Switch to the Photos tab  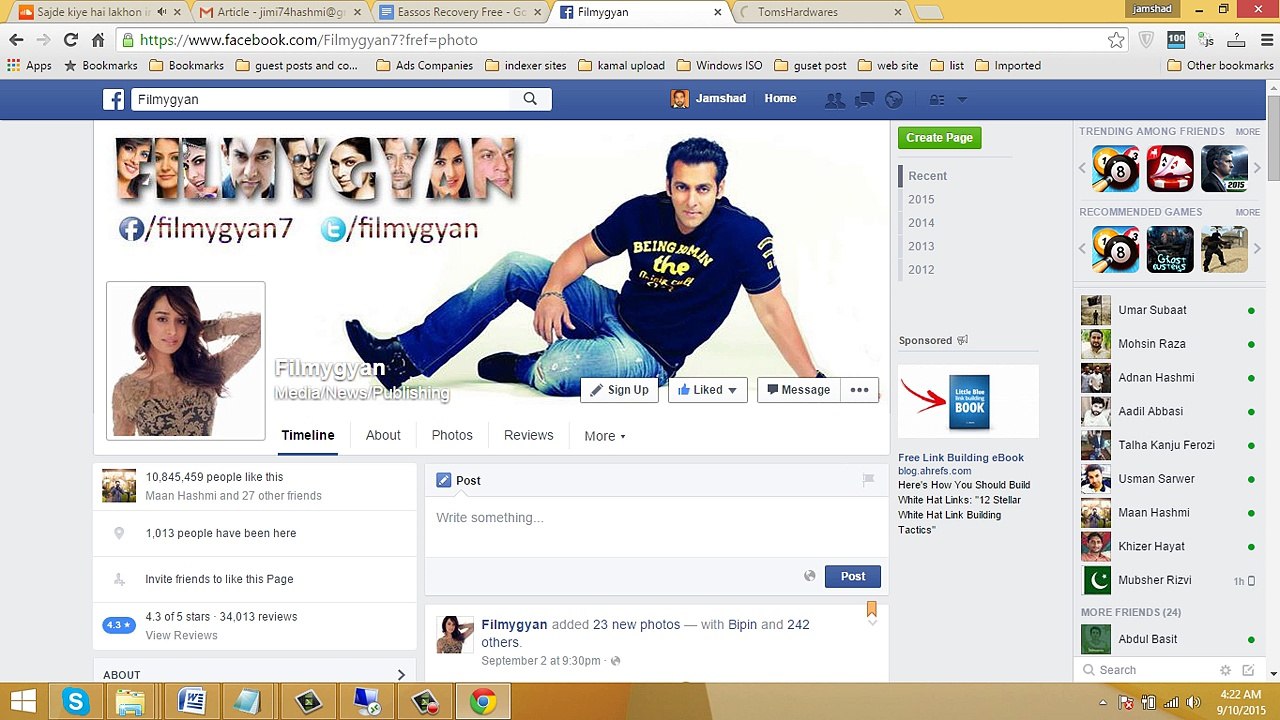tap(452, 435)
